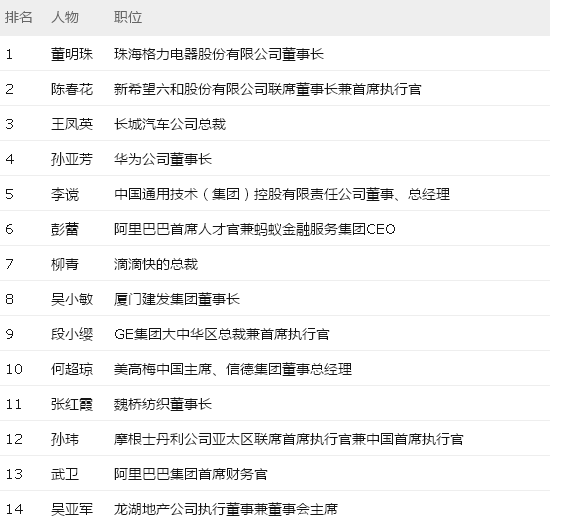The width and height of the screenshot is (567, 523).
Task: Click 张红霞 in the table
Action: (72, 404)
